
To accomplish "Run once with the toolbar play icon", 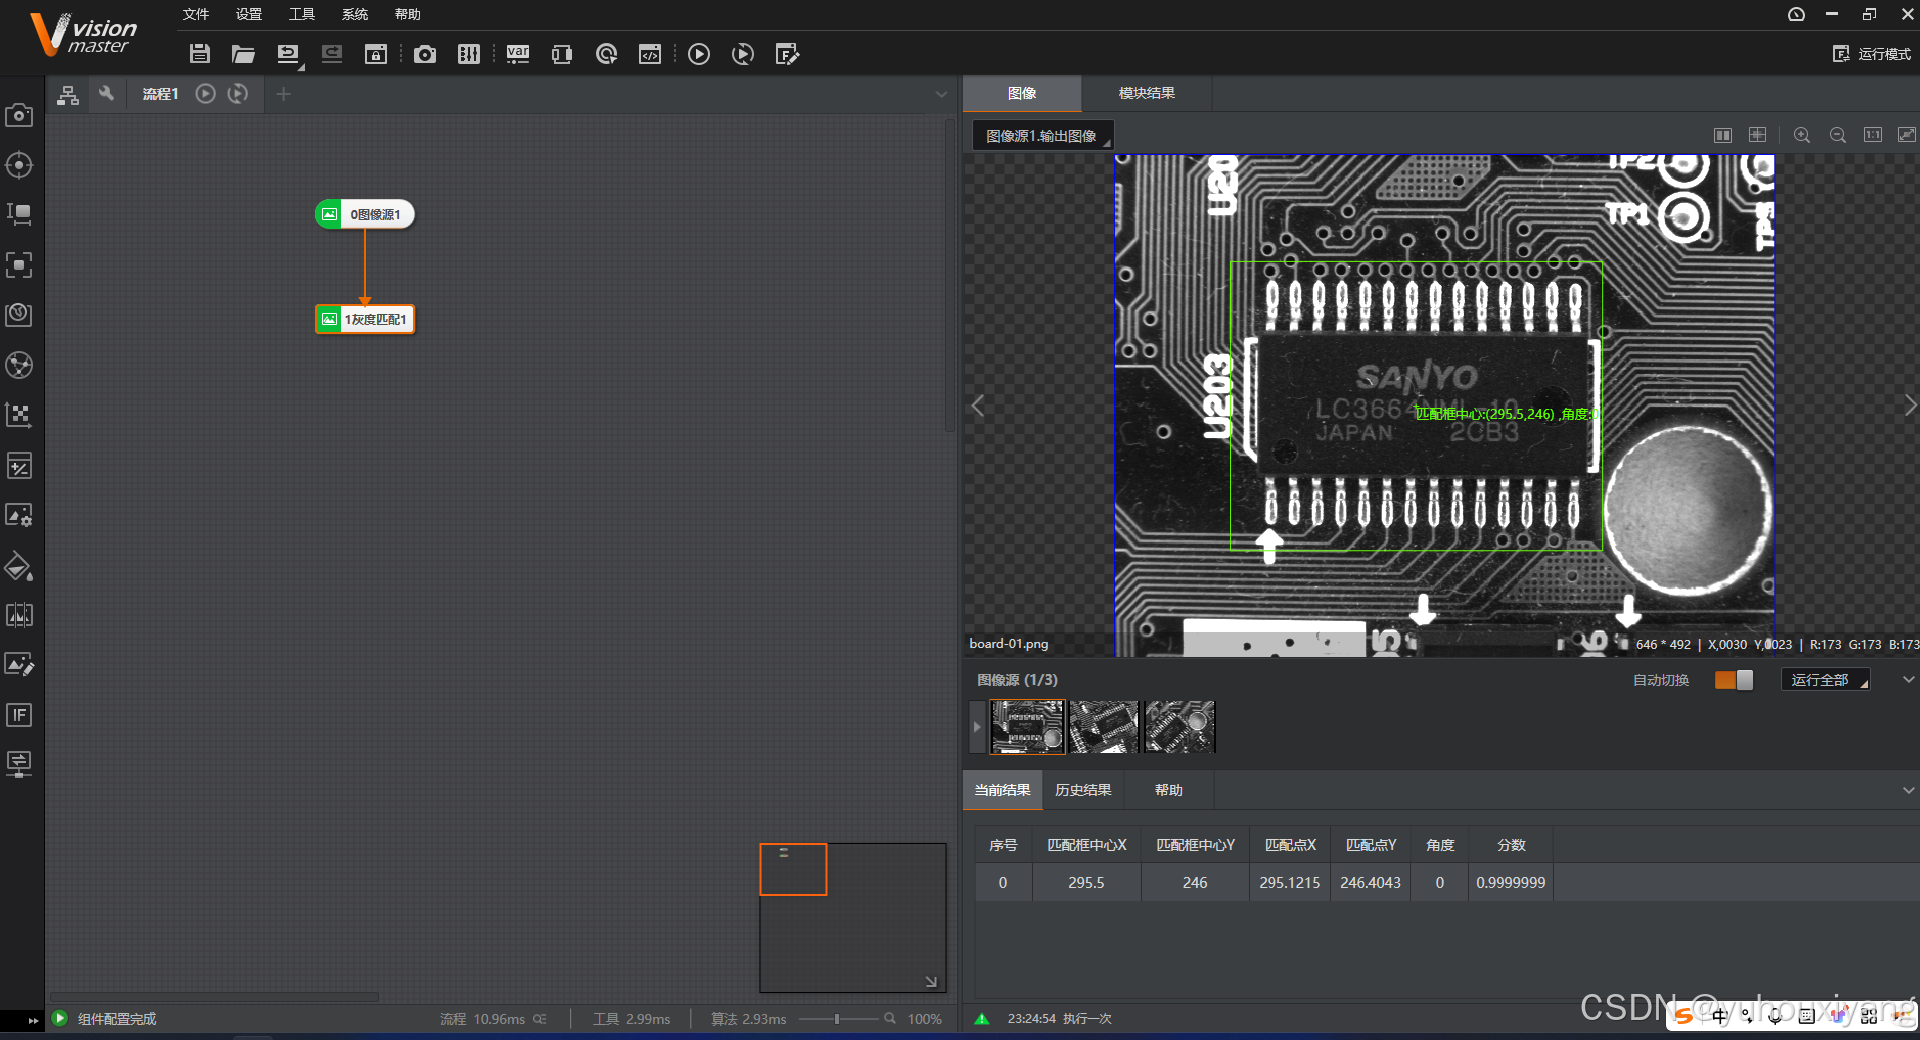I will click(699, 54).
